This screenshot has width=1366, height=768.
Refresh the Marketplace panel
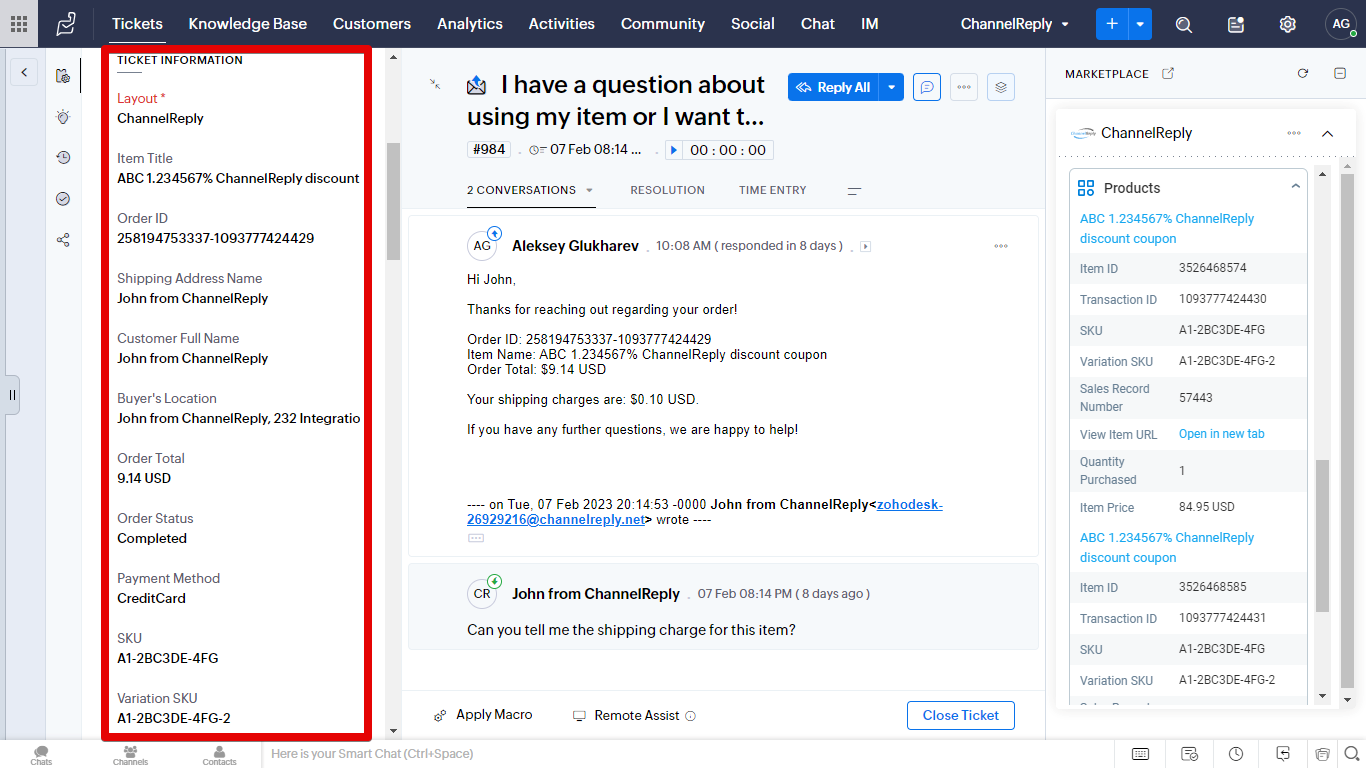(1303, 73)
